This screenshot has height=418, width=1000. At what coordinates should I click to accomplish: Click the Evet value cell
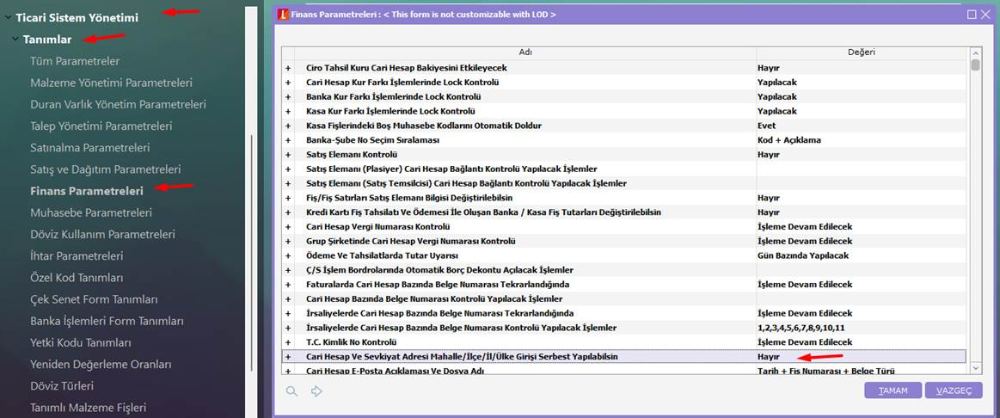pyautogui.click(x=861, y=126)
